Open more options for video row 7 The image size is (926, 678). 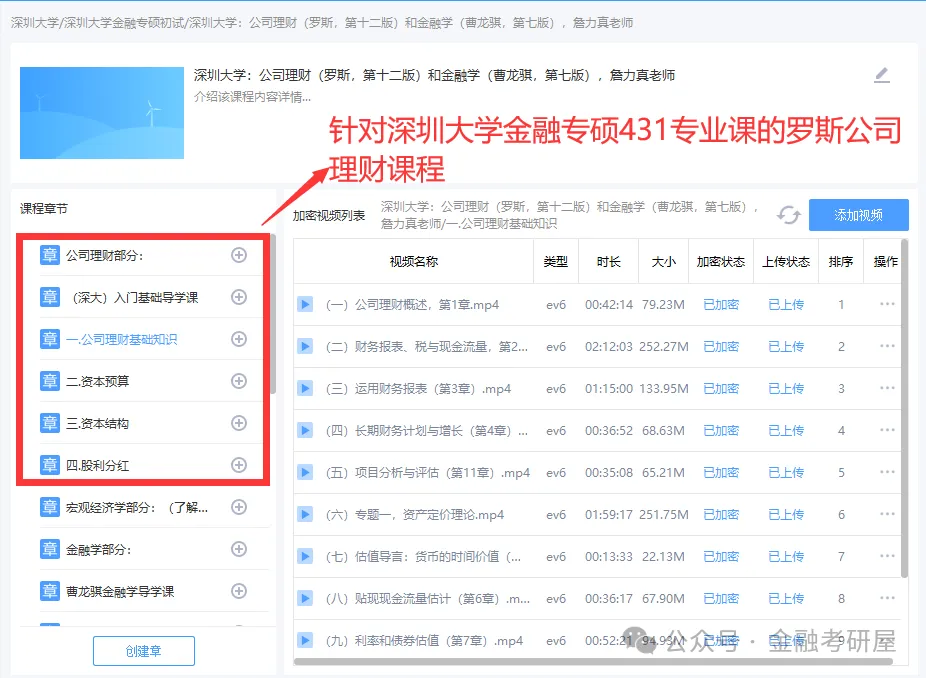(x=887, y=556)
